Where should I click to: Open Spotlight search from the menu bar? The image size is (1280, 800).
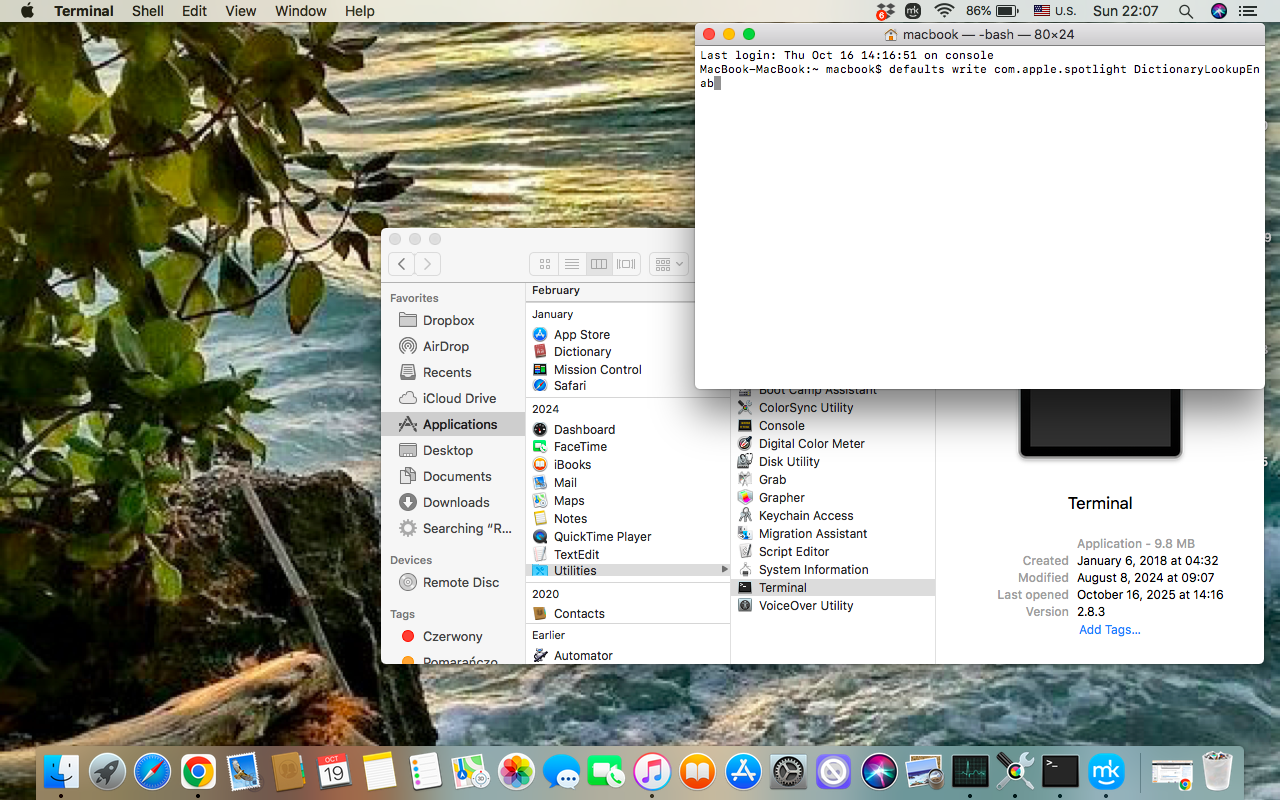coord(1185,11)
